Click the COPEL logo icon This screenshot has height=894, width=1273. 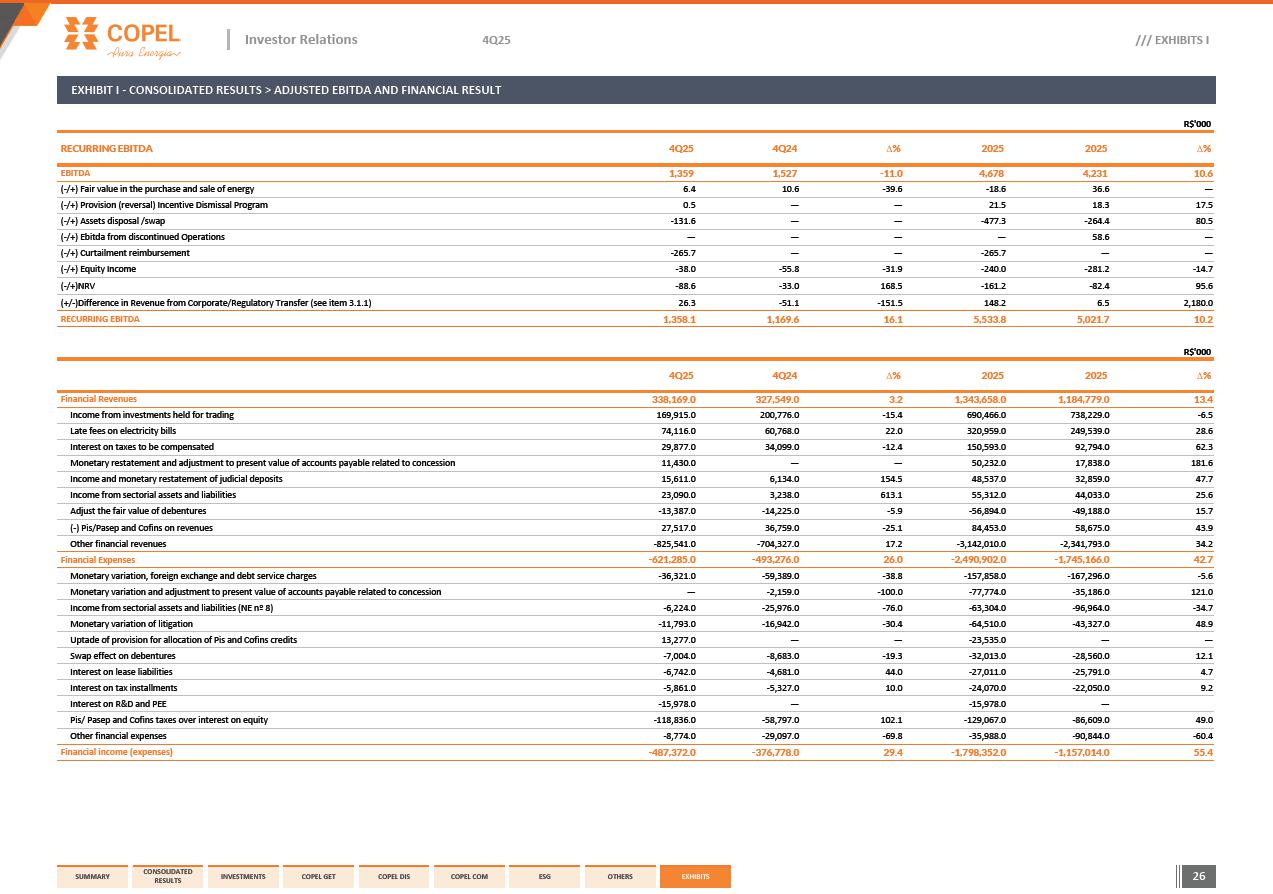(x=83, y=33)
